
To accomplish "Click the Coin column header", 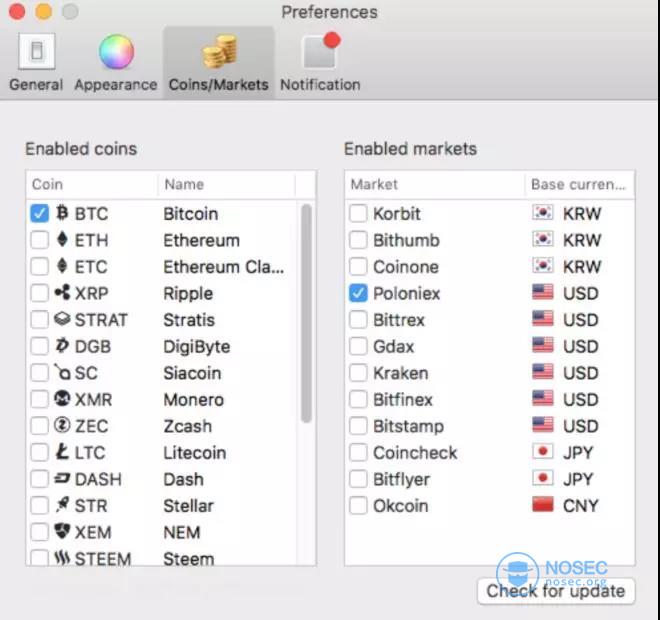I will point(92,184).
